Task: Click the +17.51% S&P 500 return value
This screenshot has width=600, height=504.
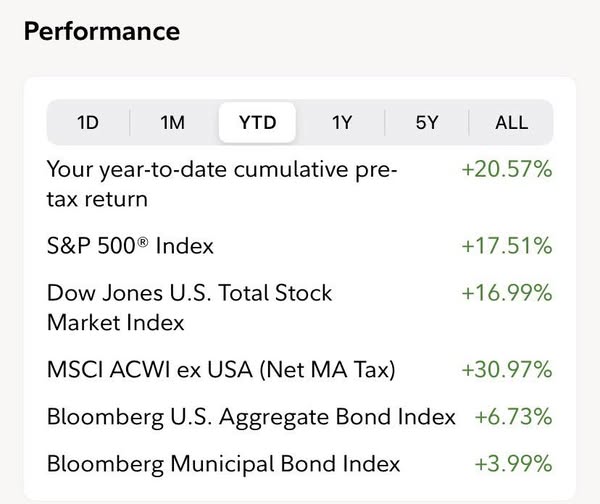Action: [x=506, y=245]
